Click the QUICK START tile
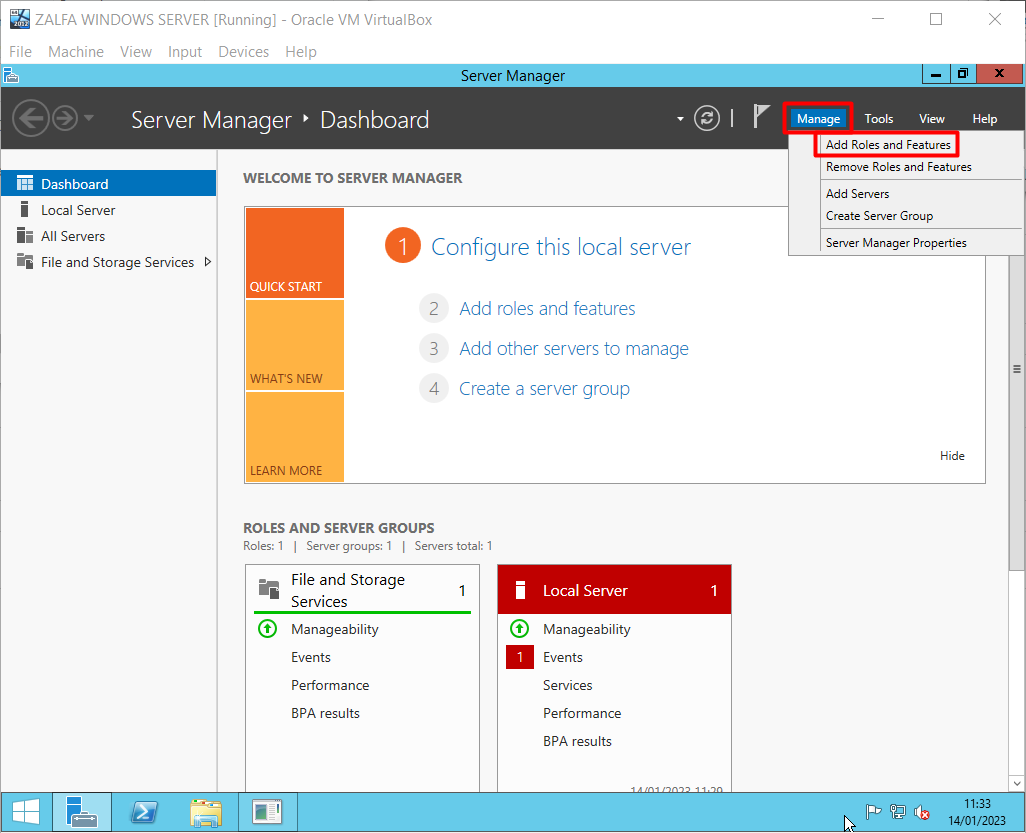This screenshot has height=833, width=1026. click(294, 253)
